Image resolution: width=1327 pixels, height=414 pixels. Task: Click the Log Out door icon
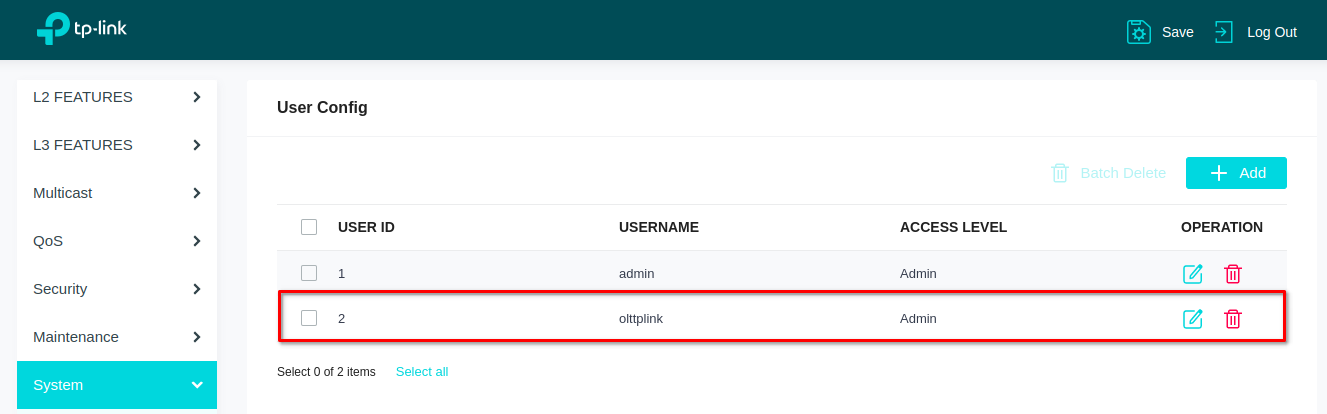(1224, 32)
